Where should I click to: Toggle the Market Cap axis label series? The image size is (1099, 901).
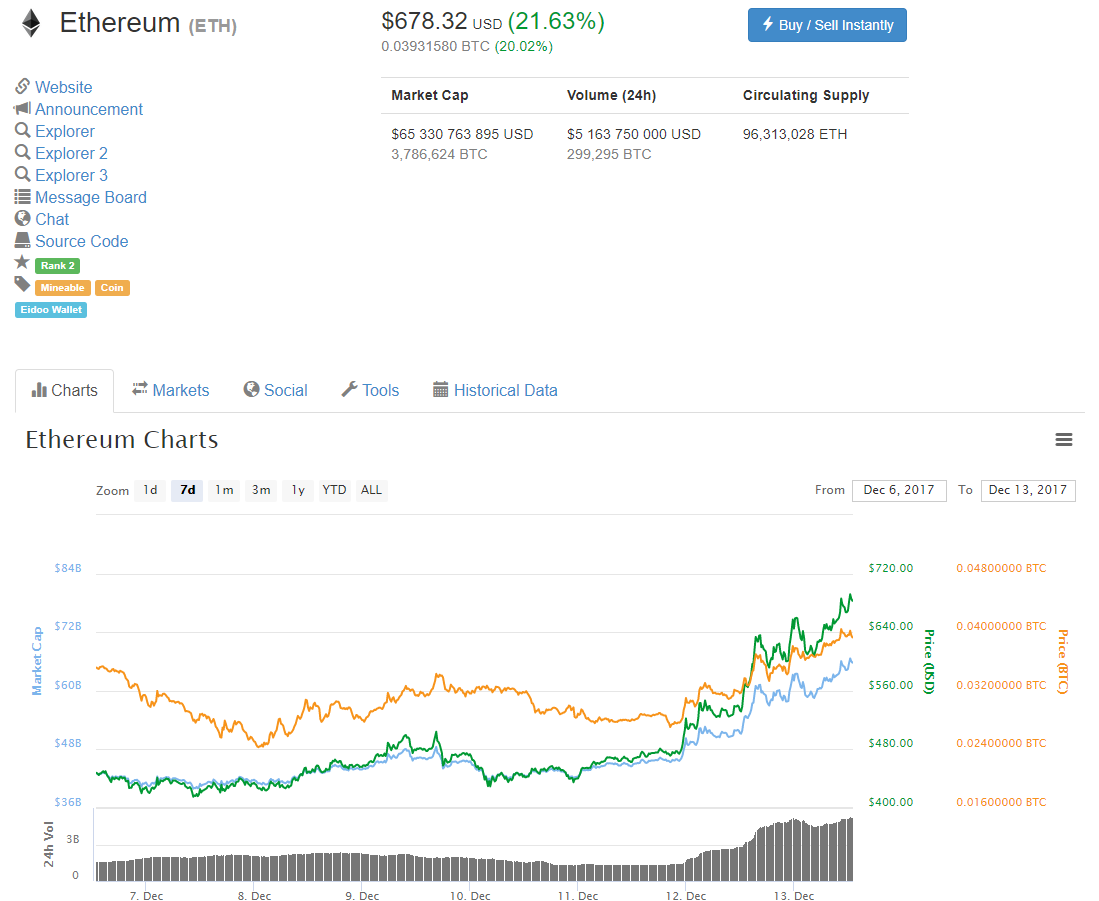coord(37,661)
